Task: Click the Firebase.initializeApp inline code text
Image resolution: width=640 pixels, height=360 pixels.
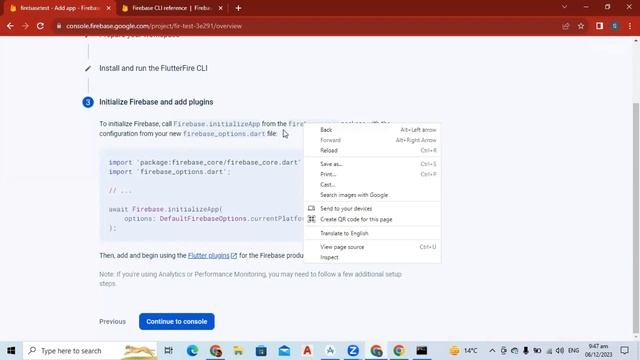Action: pos(216,124)
